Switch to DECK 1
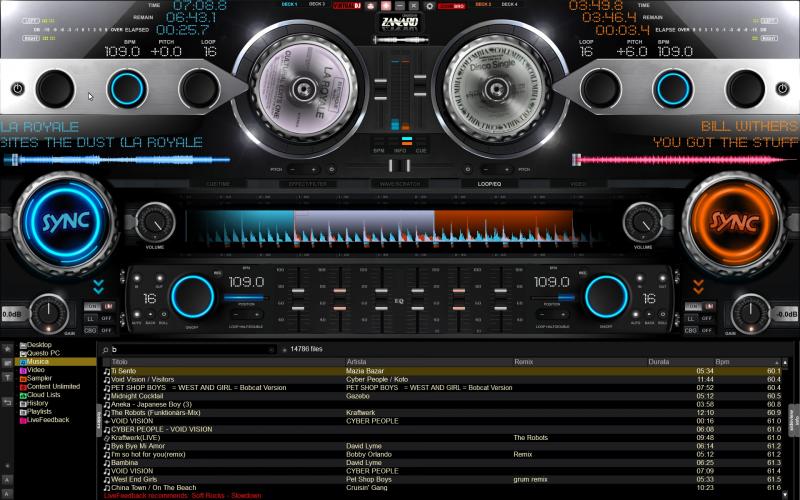Image resolution: width=800 pixels, height=500 pixels. pos(289,4)
